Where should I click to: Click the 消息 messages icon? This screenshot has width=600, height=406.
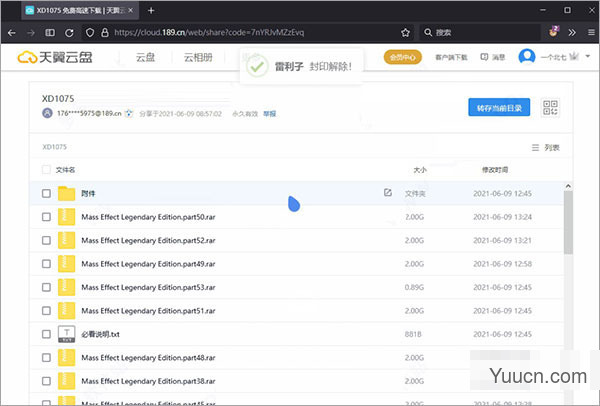484,57
